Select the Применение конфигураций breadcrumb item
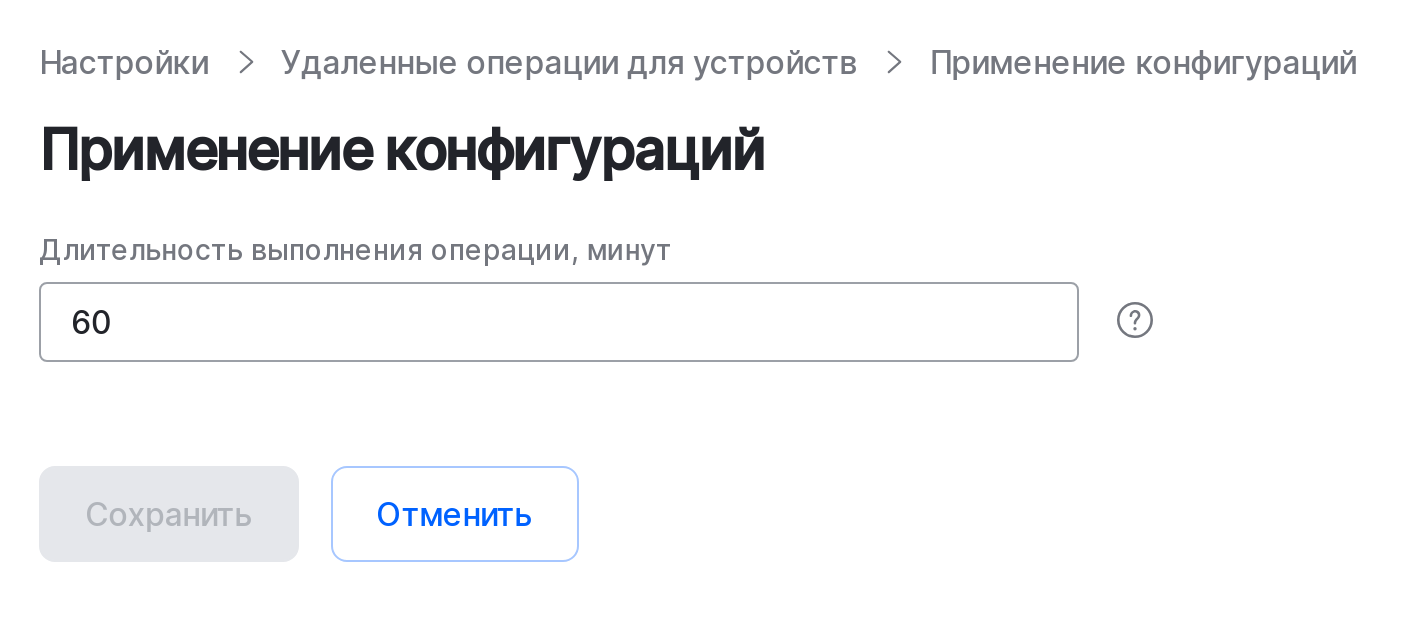The height and width of the screenshot is (630, 1406). click(x=1143, y=63)
